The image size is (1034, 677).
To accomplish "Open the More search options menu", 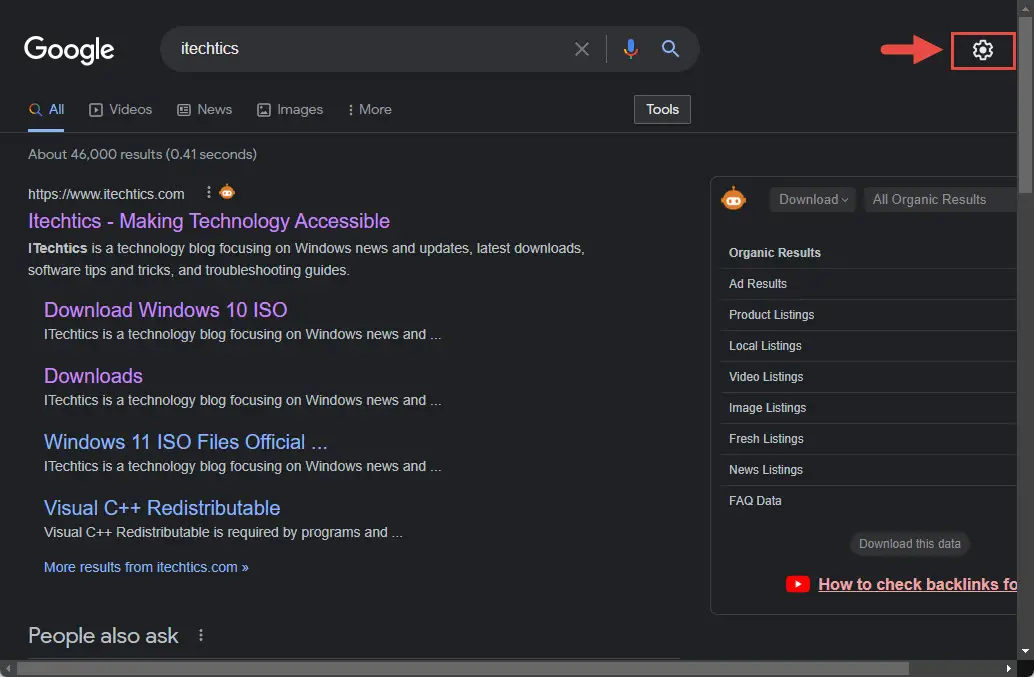I will [x=370, y=109].
